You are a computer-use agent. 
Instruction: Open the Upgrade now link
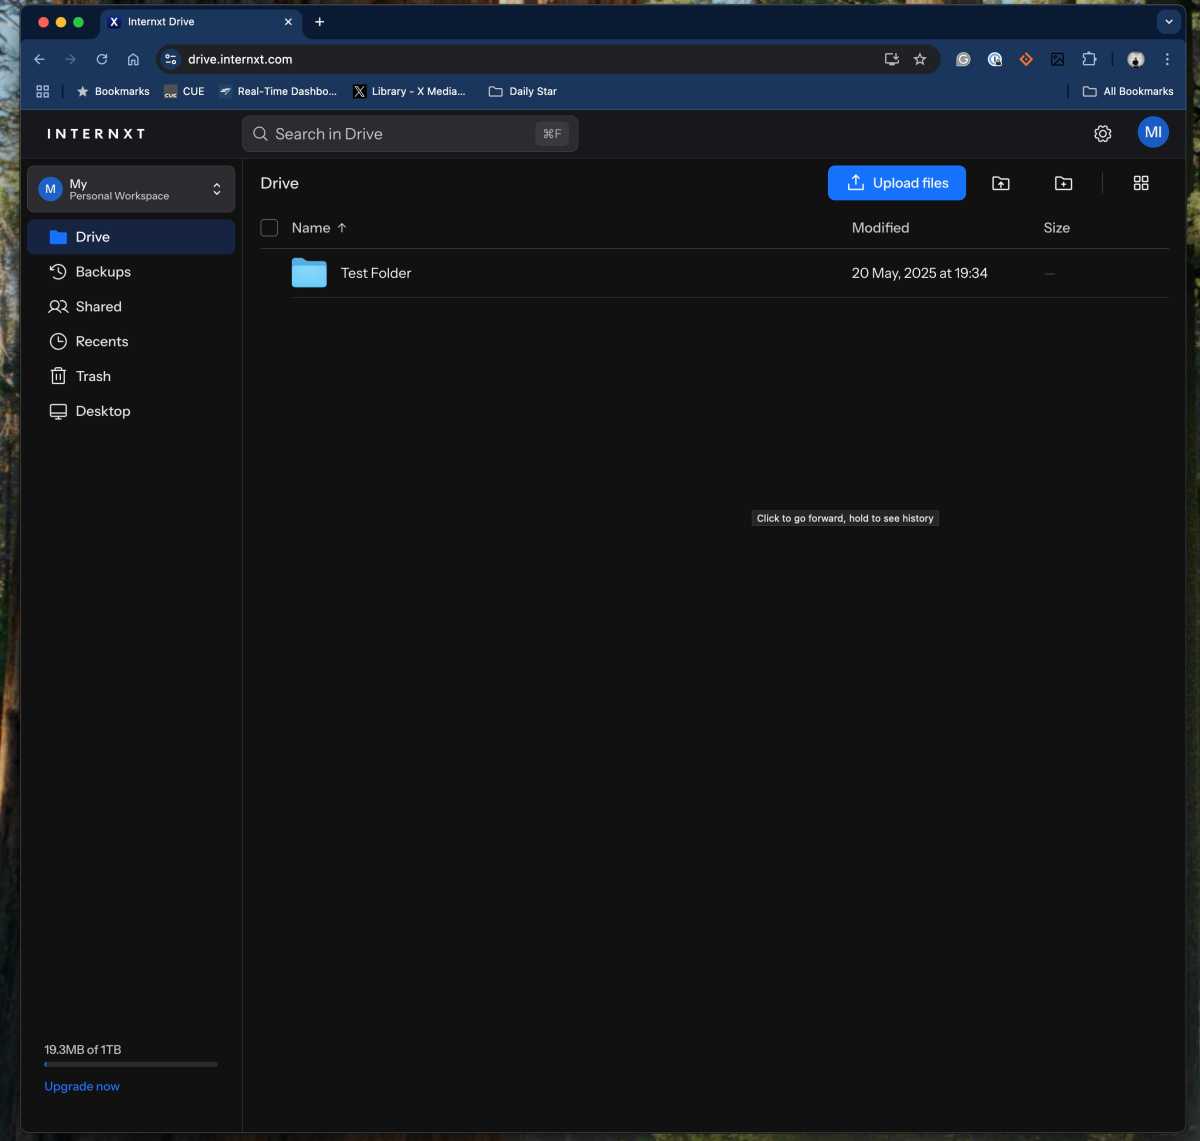pos(81,1086)
